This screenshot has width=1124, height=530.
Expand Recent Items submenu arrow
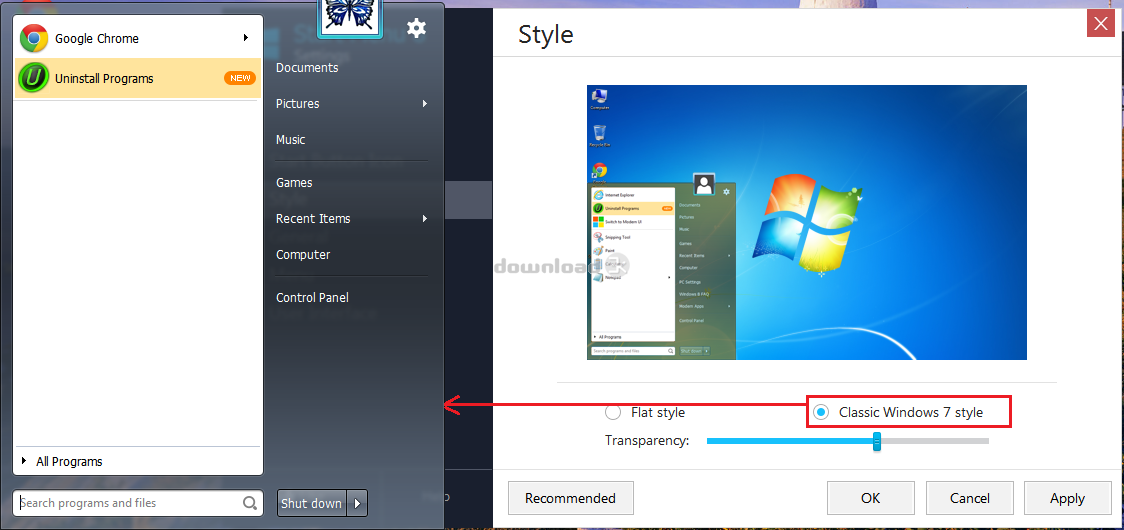(425, 219)
